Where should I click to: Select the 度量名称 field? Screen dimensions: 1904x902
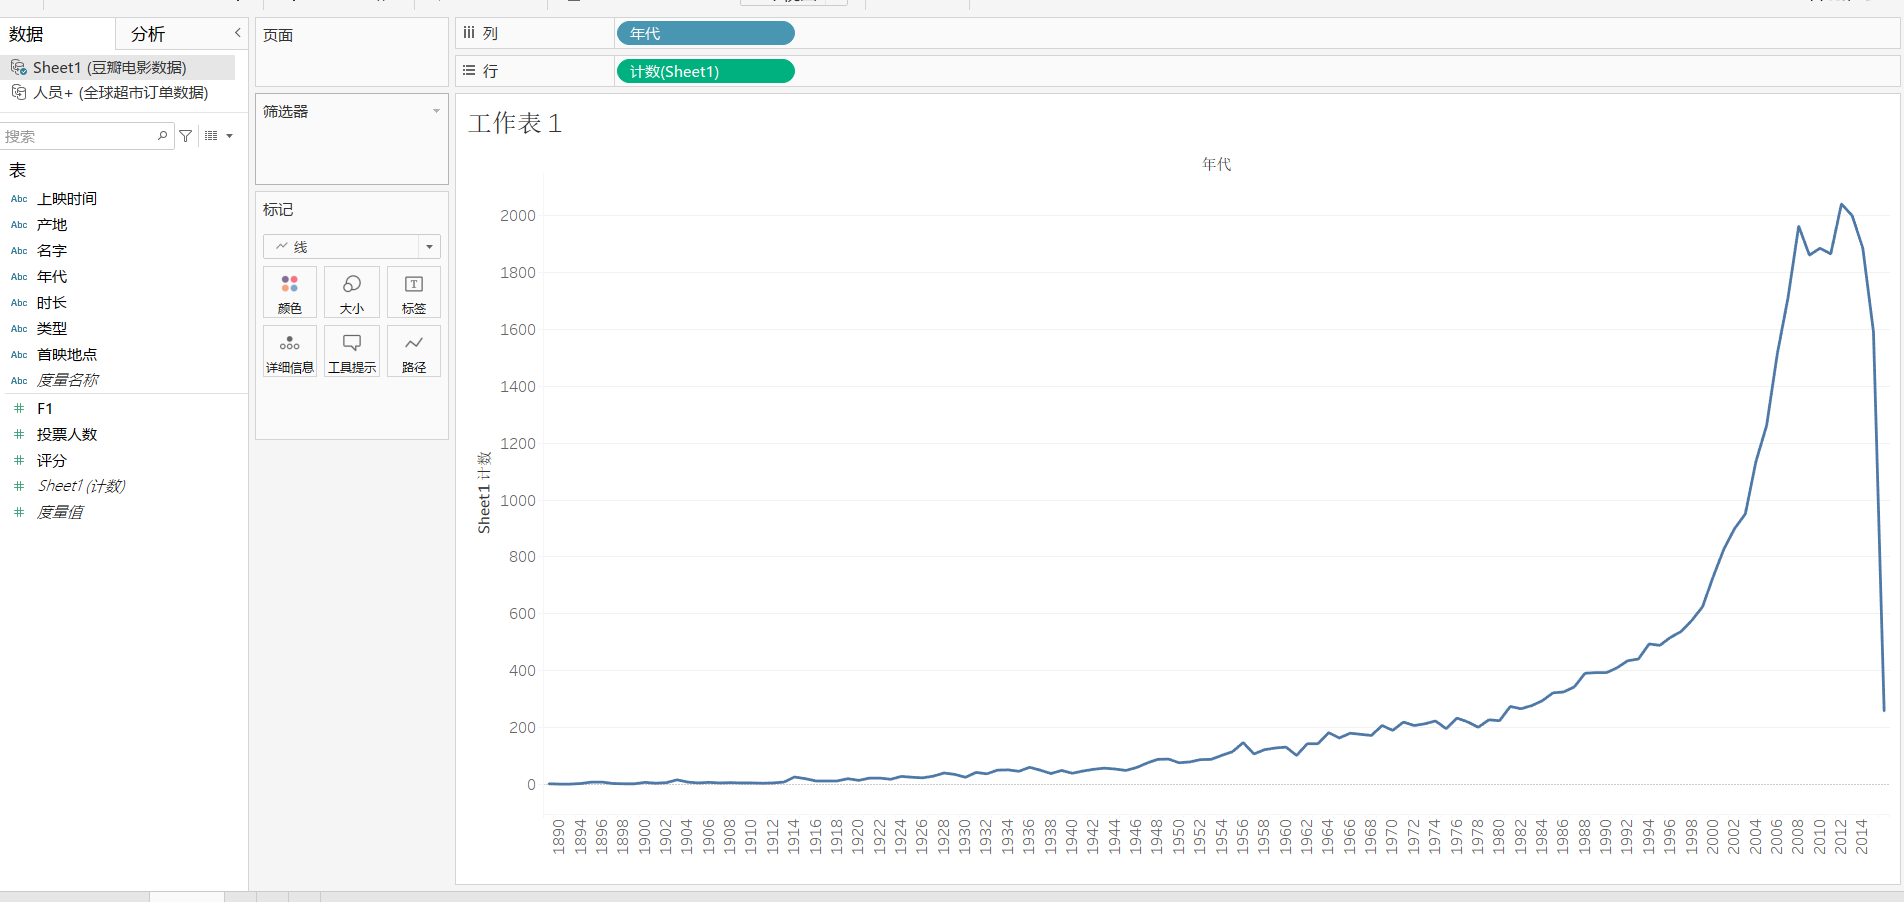coord(67,380)
